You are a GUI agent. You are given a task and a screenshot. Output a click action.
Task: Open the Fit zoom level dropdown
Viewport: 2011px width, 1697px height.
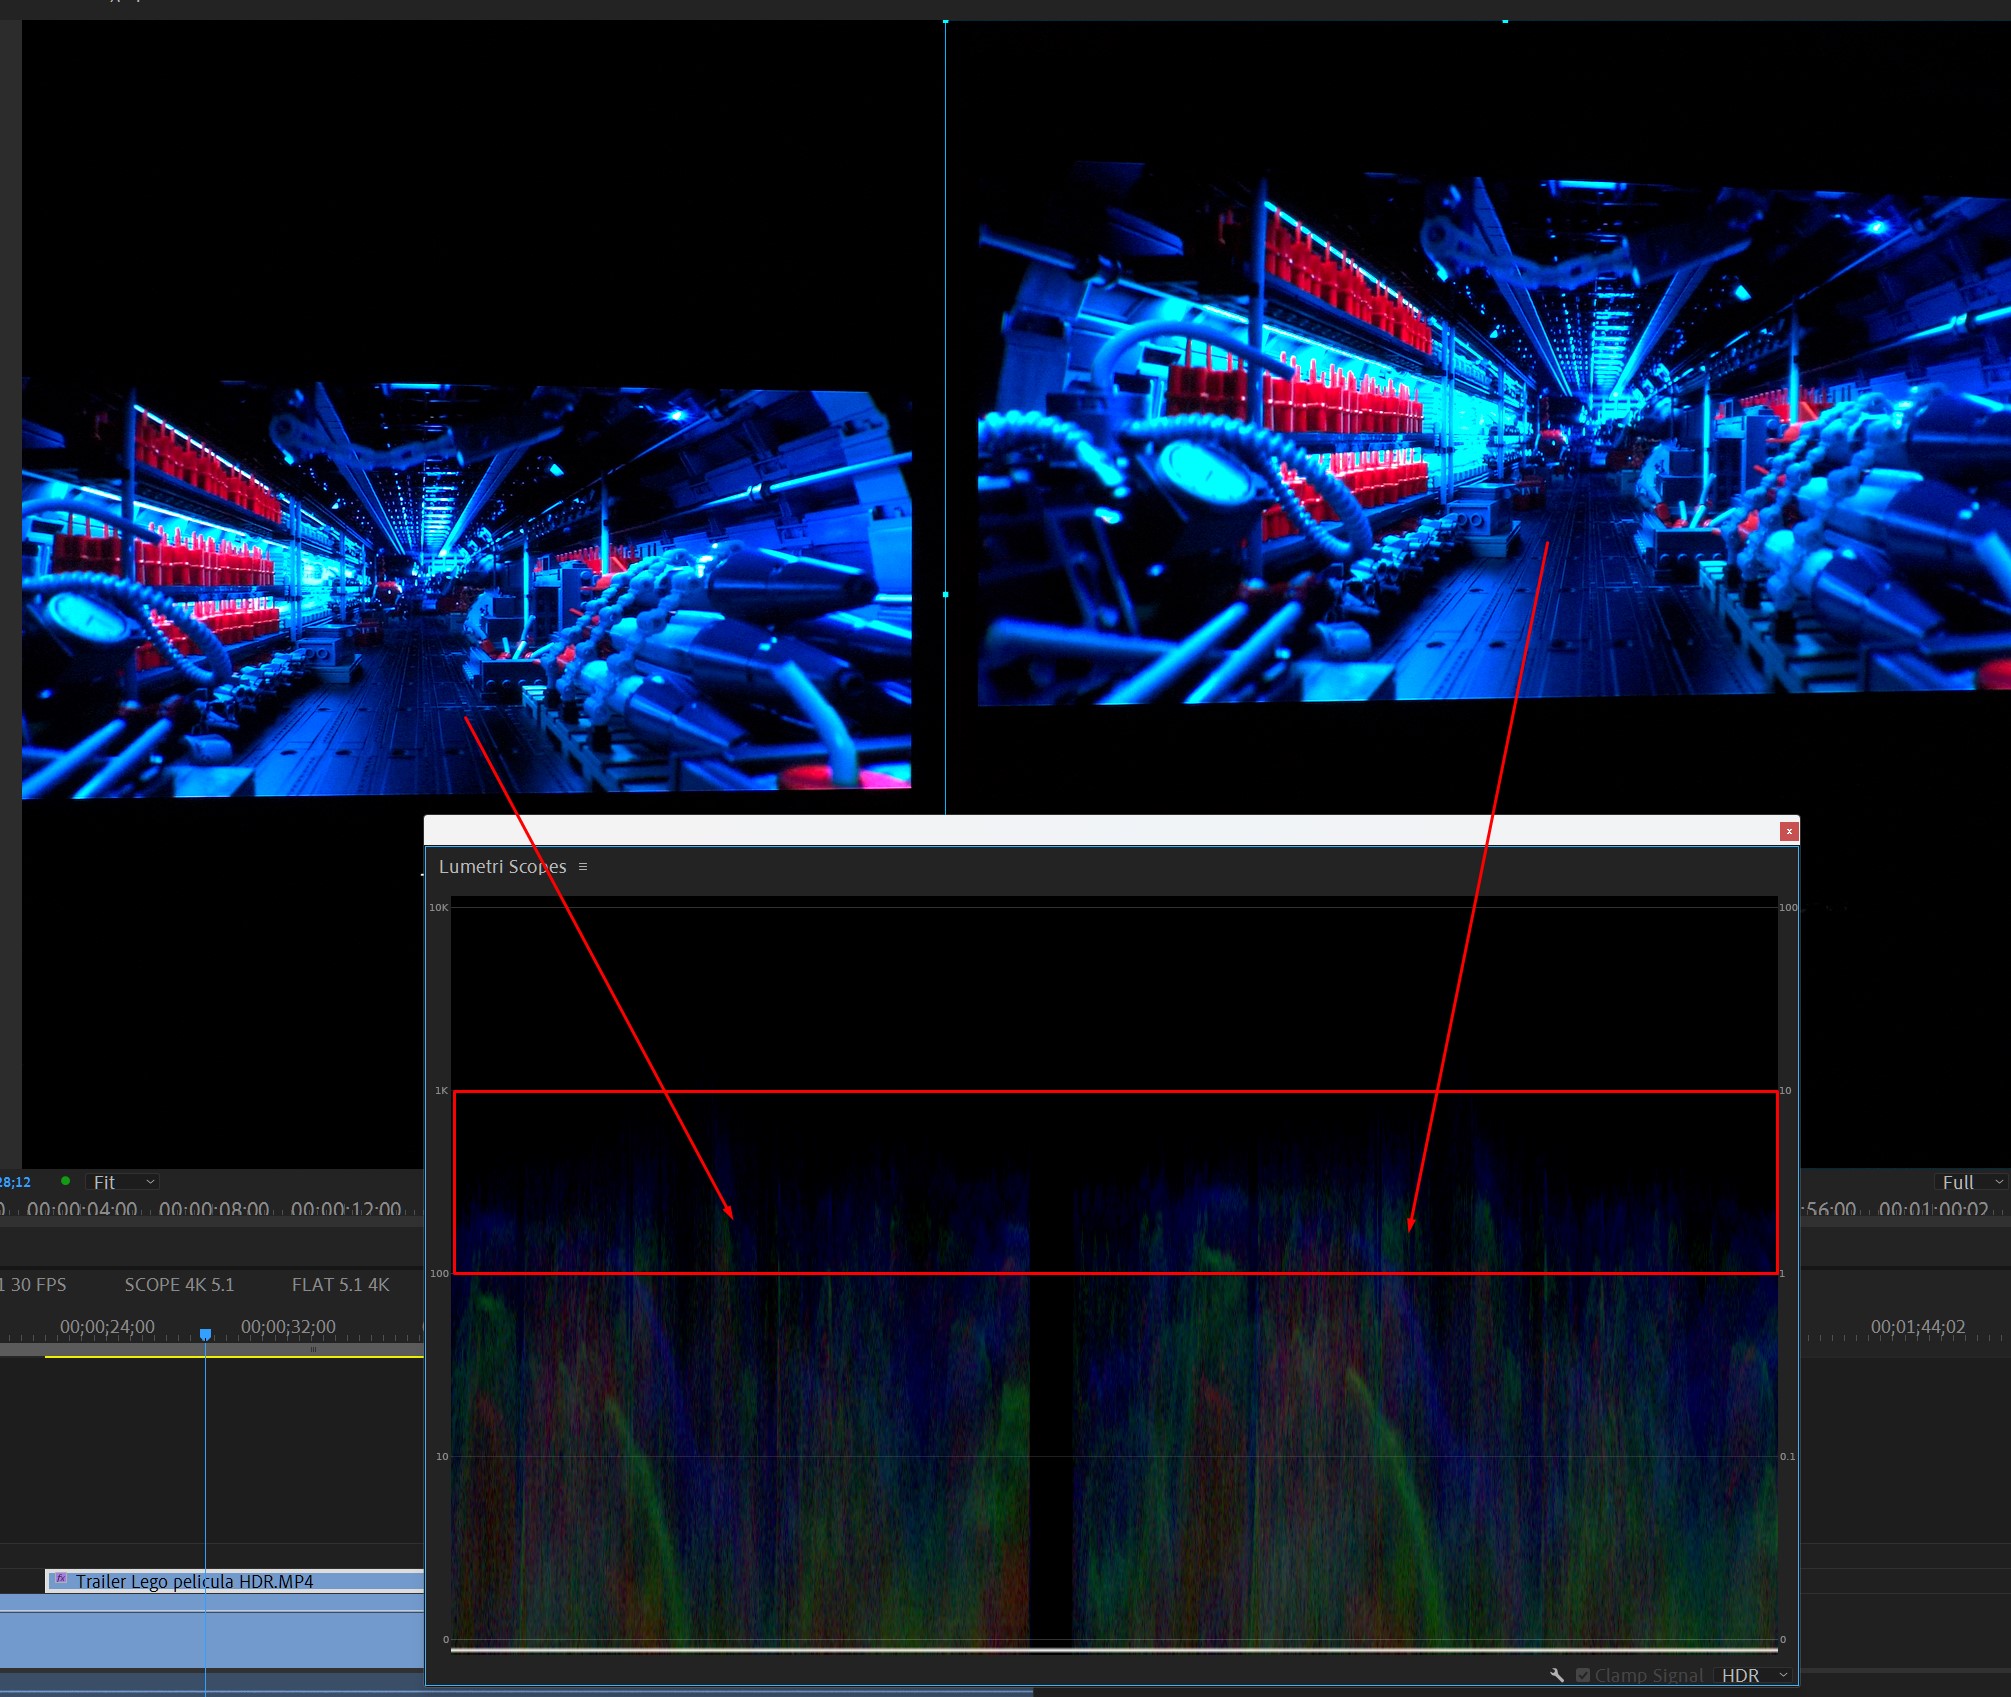click(122, 1182)
